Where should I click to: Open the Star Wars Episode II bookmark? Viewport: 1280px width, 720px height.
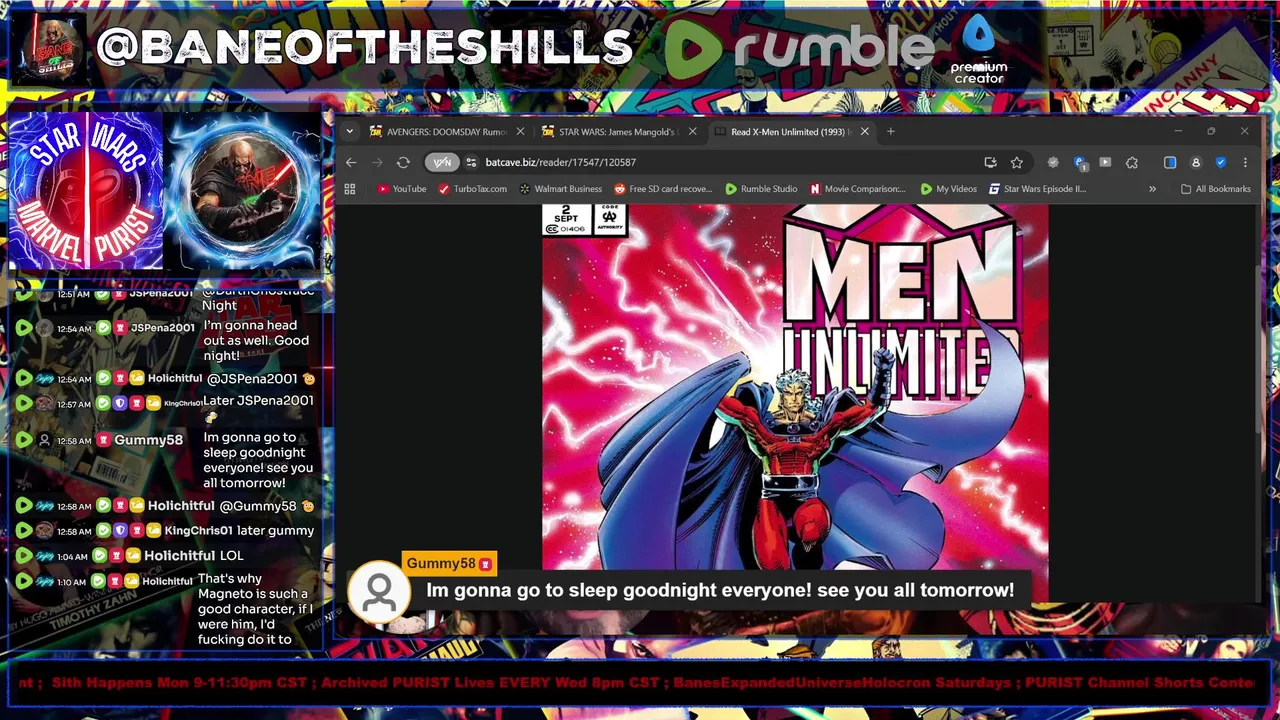[1037, 189]
